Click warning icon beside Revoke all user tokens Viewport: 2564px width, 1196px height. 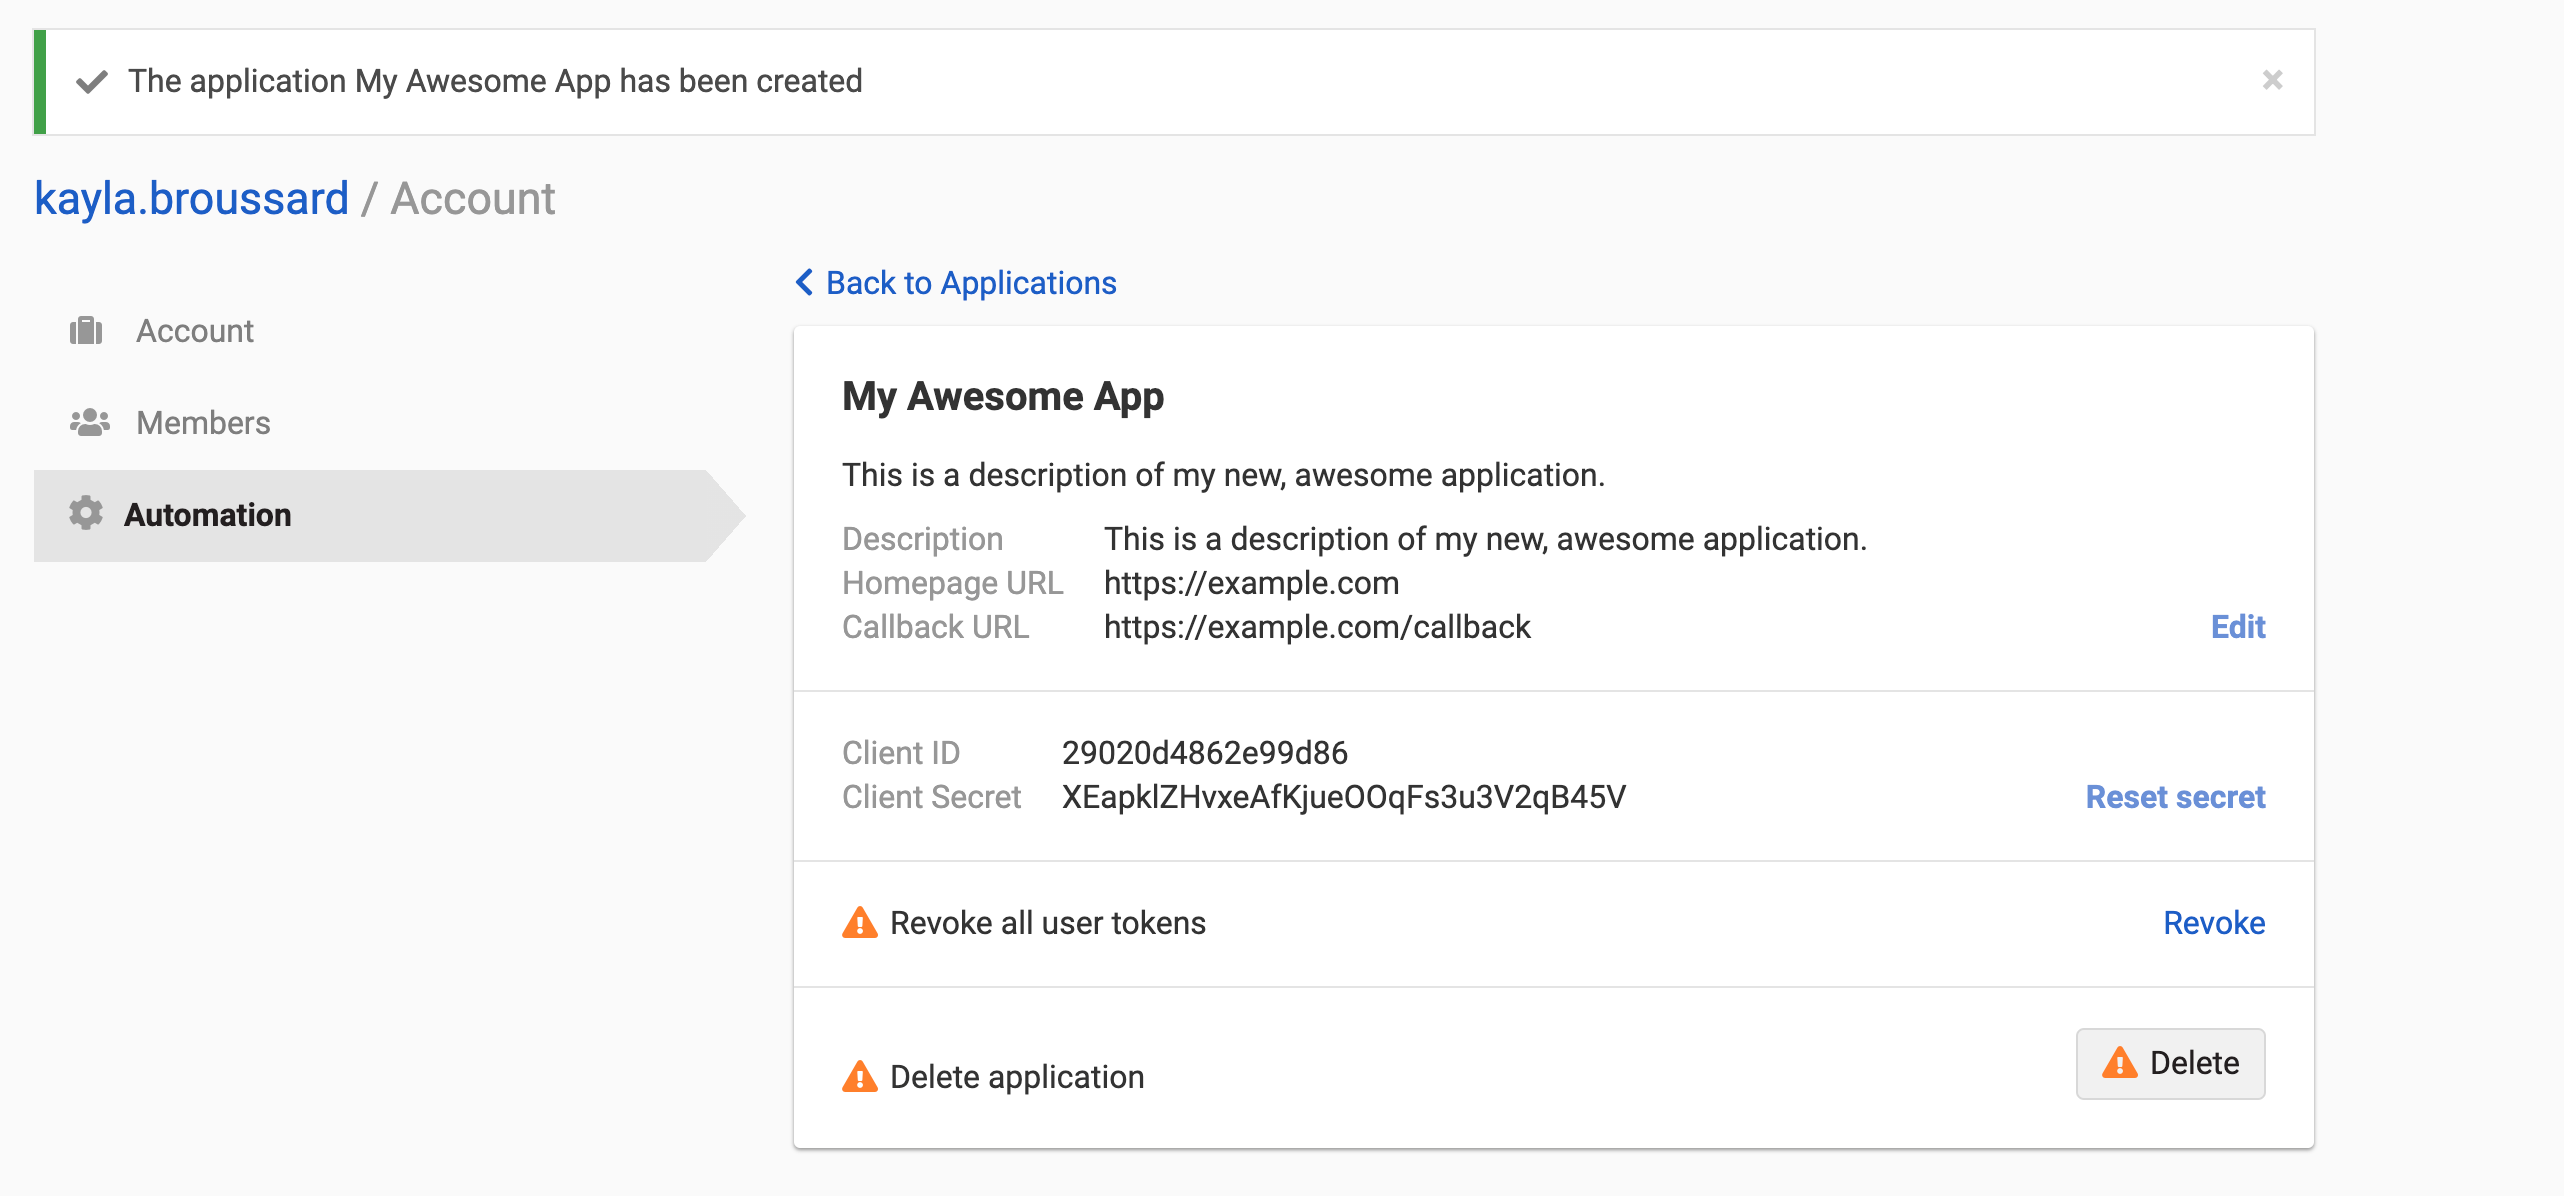point(859,923)
